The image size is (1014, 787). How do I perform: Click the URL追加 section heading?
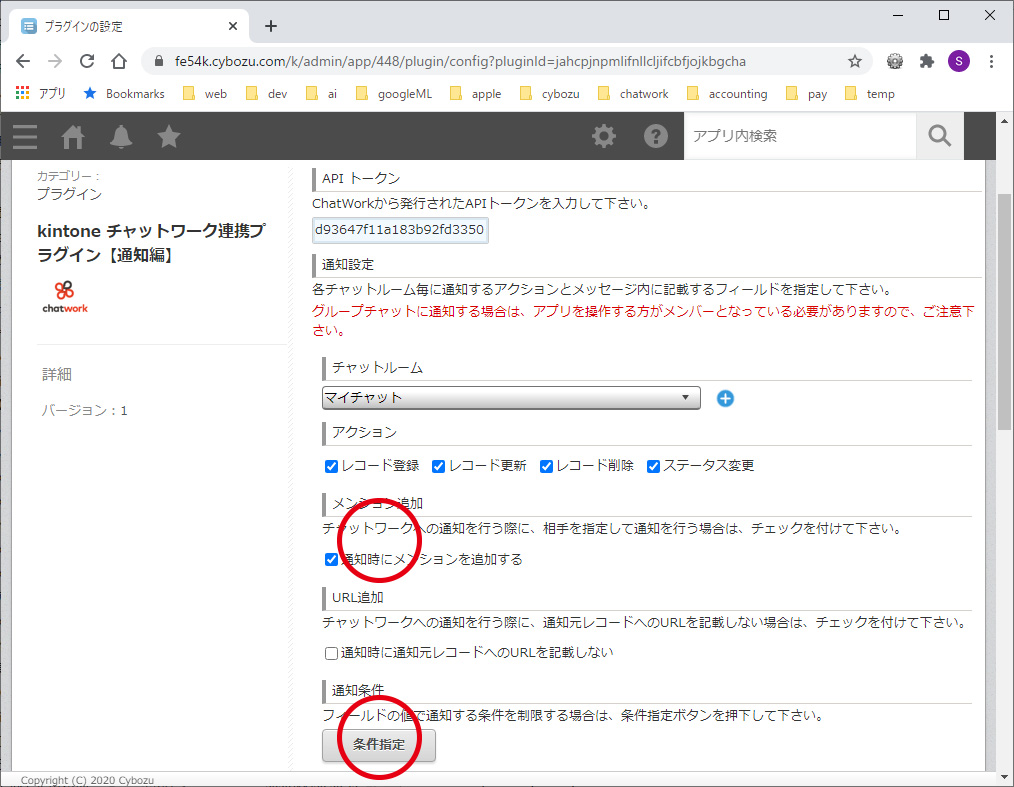tap(358, 598)
